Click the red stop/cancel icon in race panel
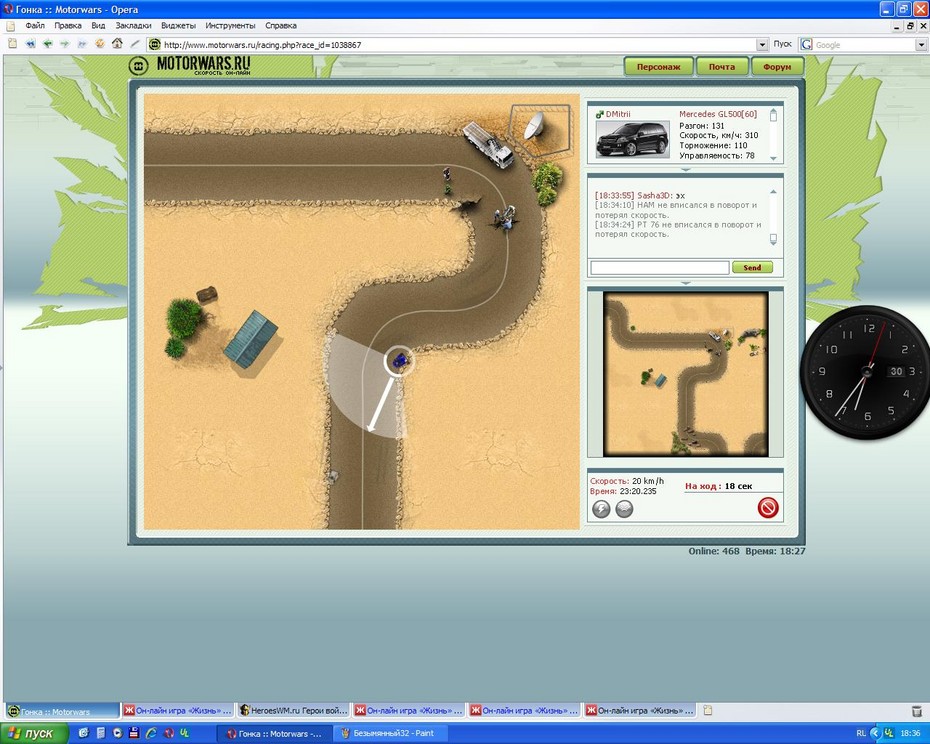 click(x=768, y=508)
